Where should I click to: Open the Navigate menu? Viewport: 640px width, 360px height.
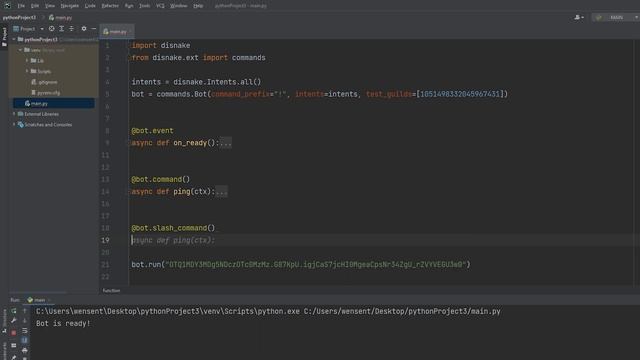[x=70, y=6]
